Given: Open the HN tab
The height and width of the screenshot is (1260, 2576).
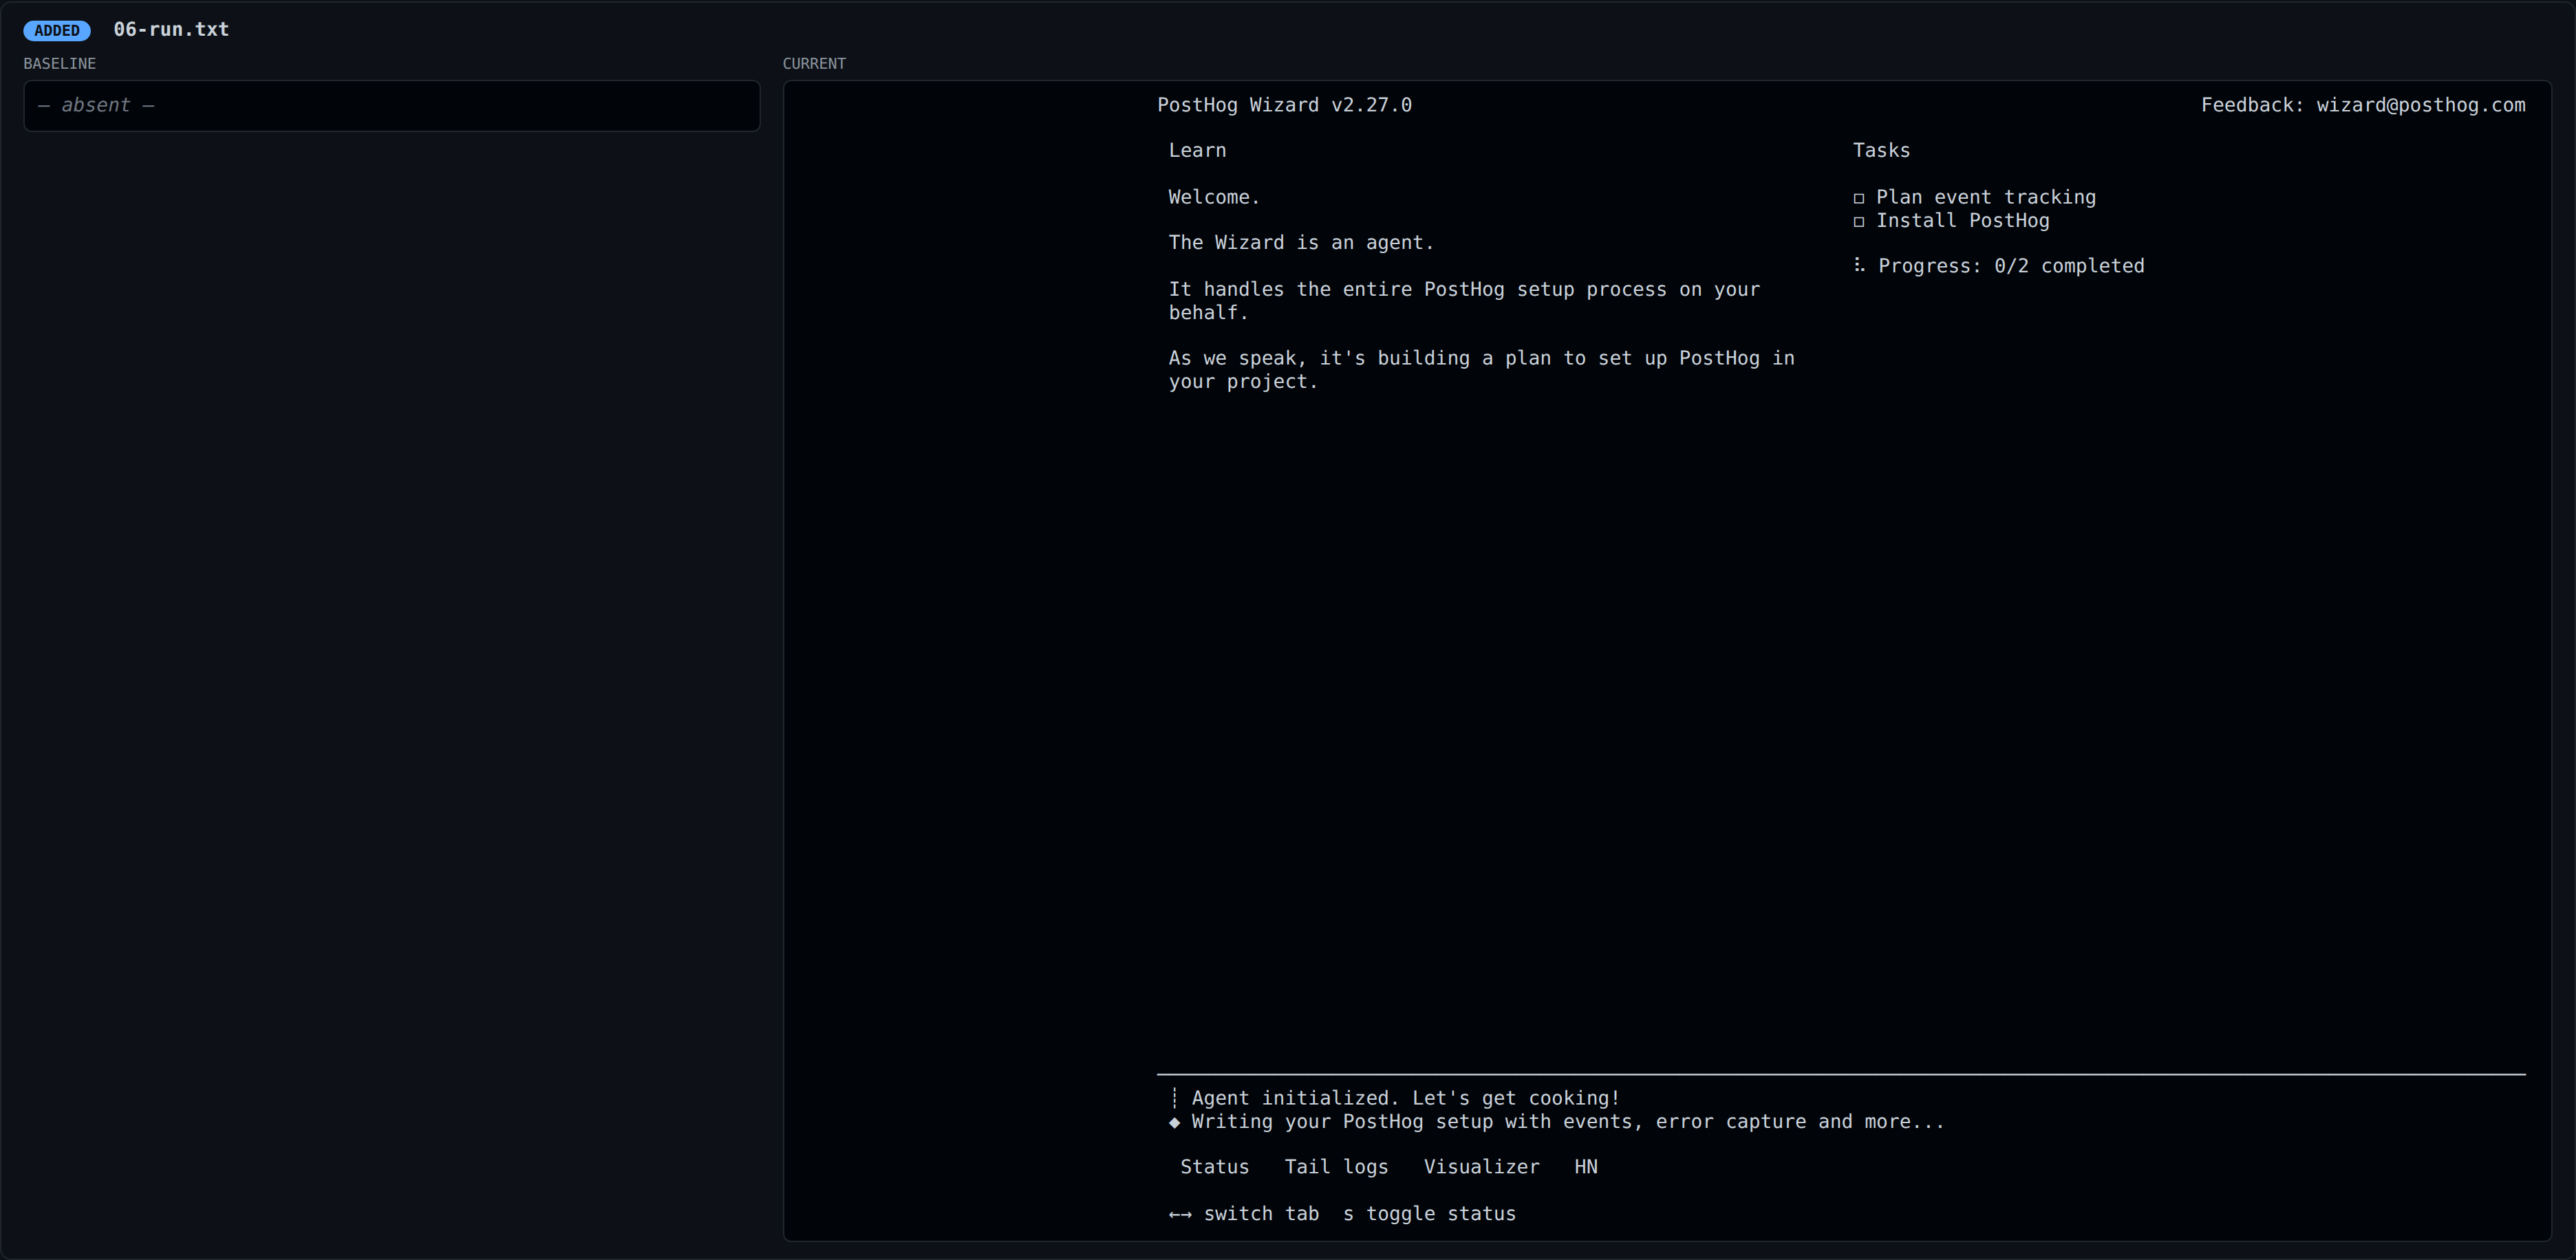Looking at the screenshot, I should coord(1586,1167).
